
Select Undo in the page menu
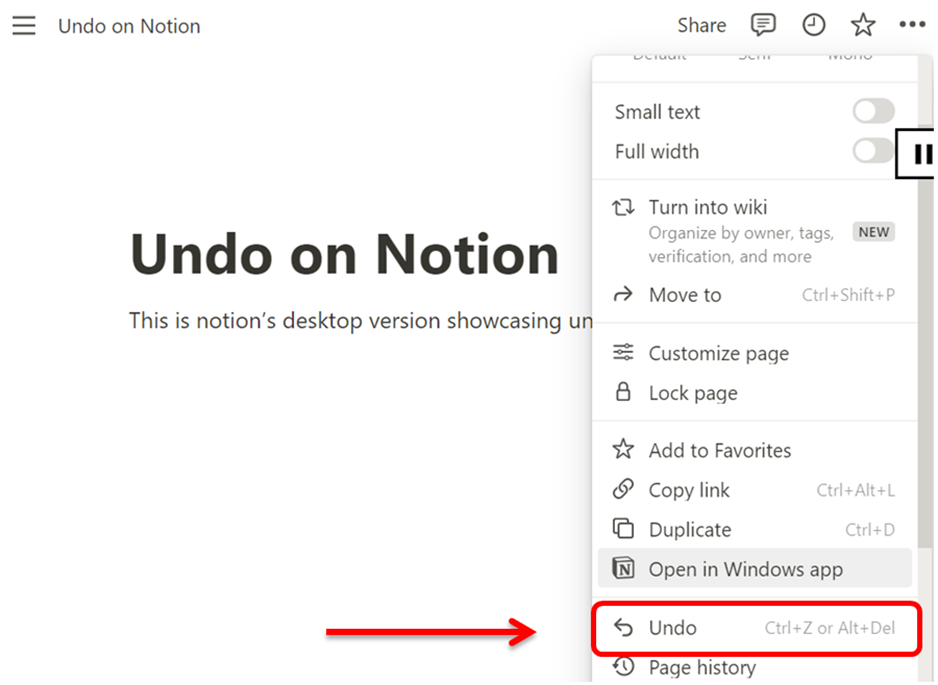(x=754, y=627)
